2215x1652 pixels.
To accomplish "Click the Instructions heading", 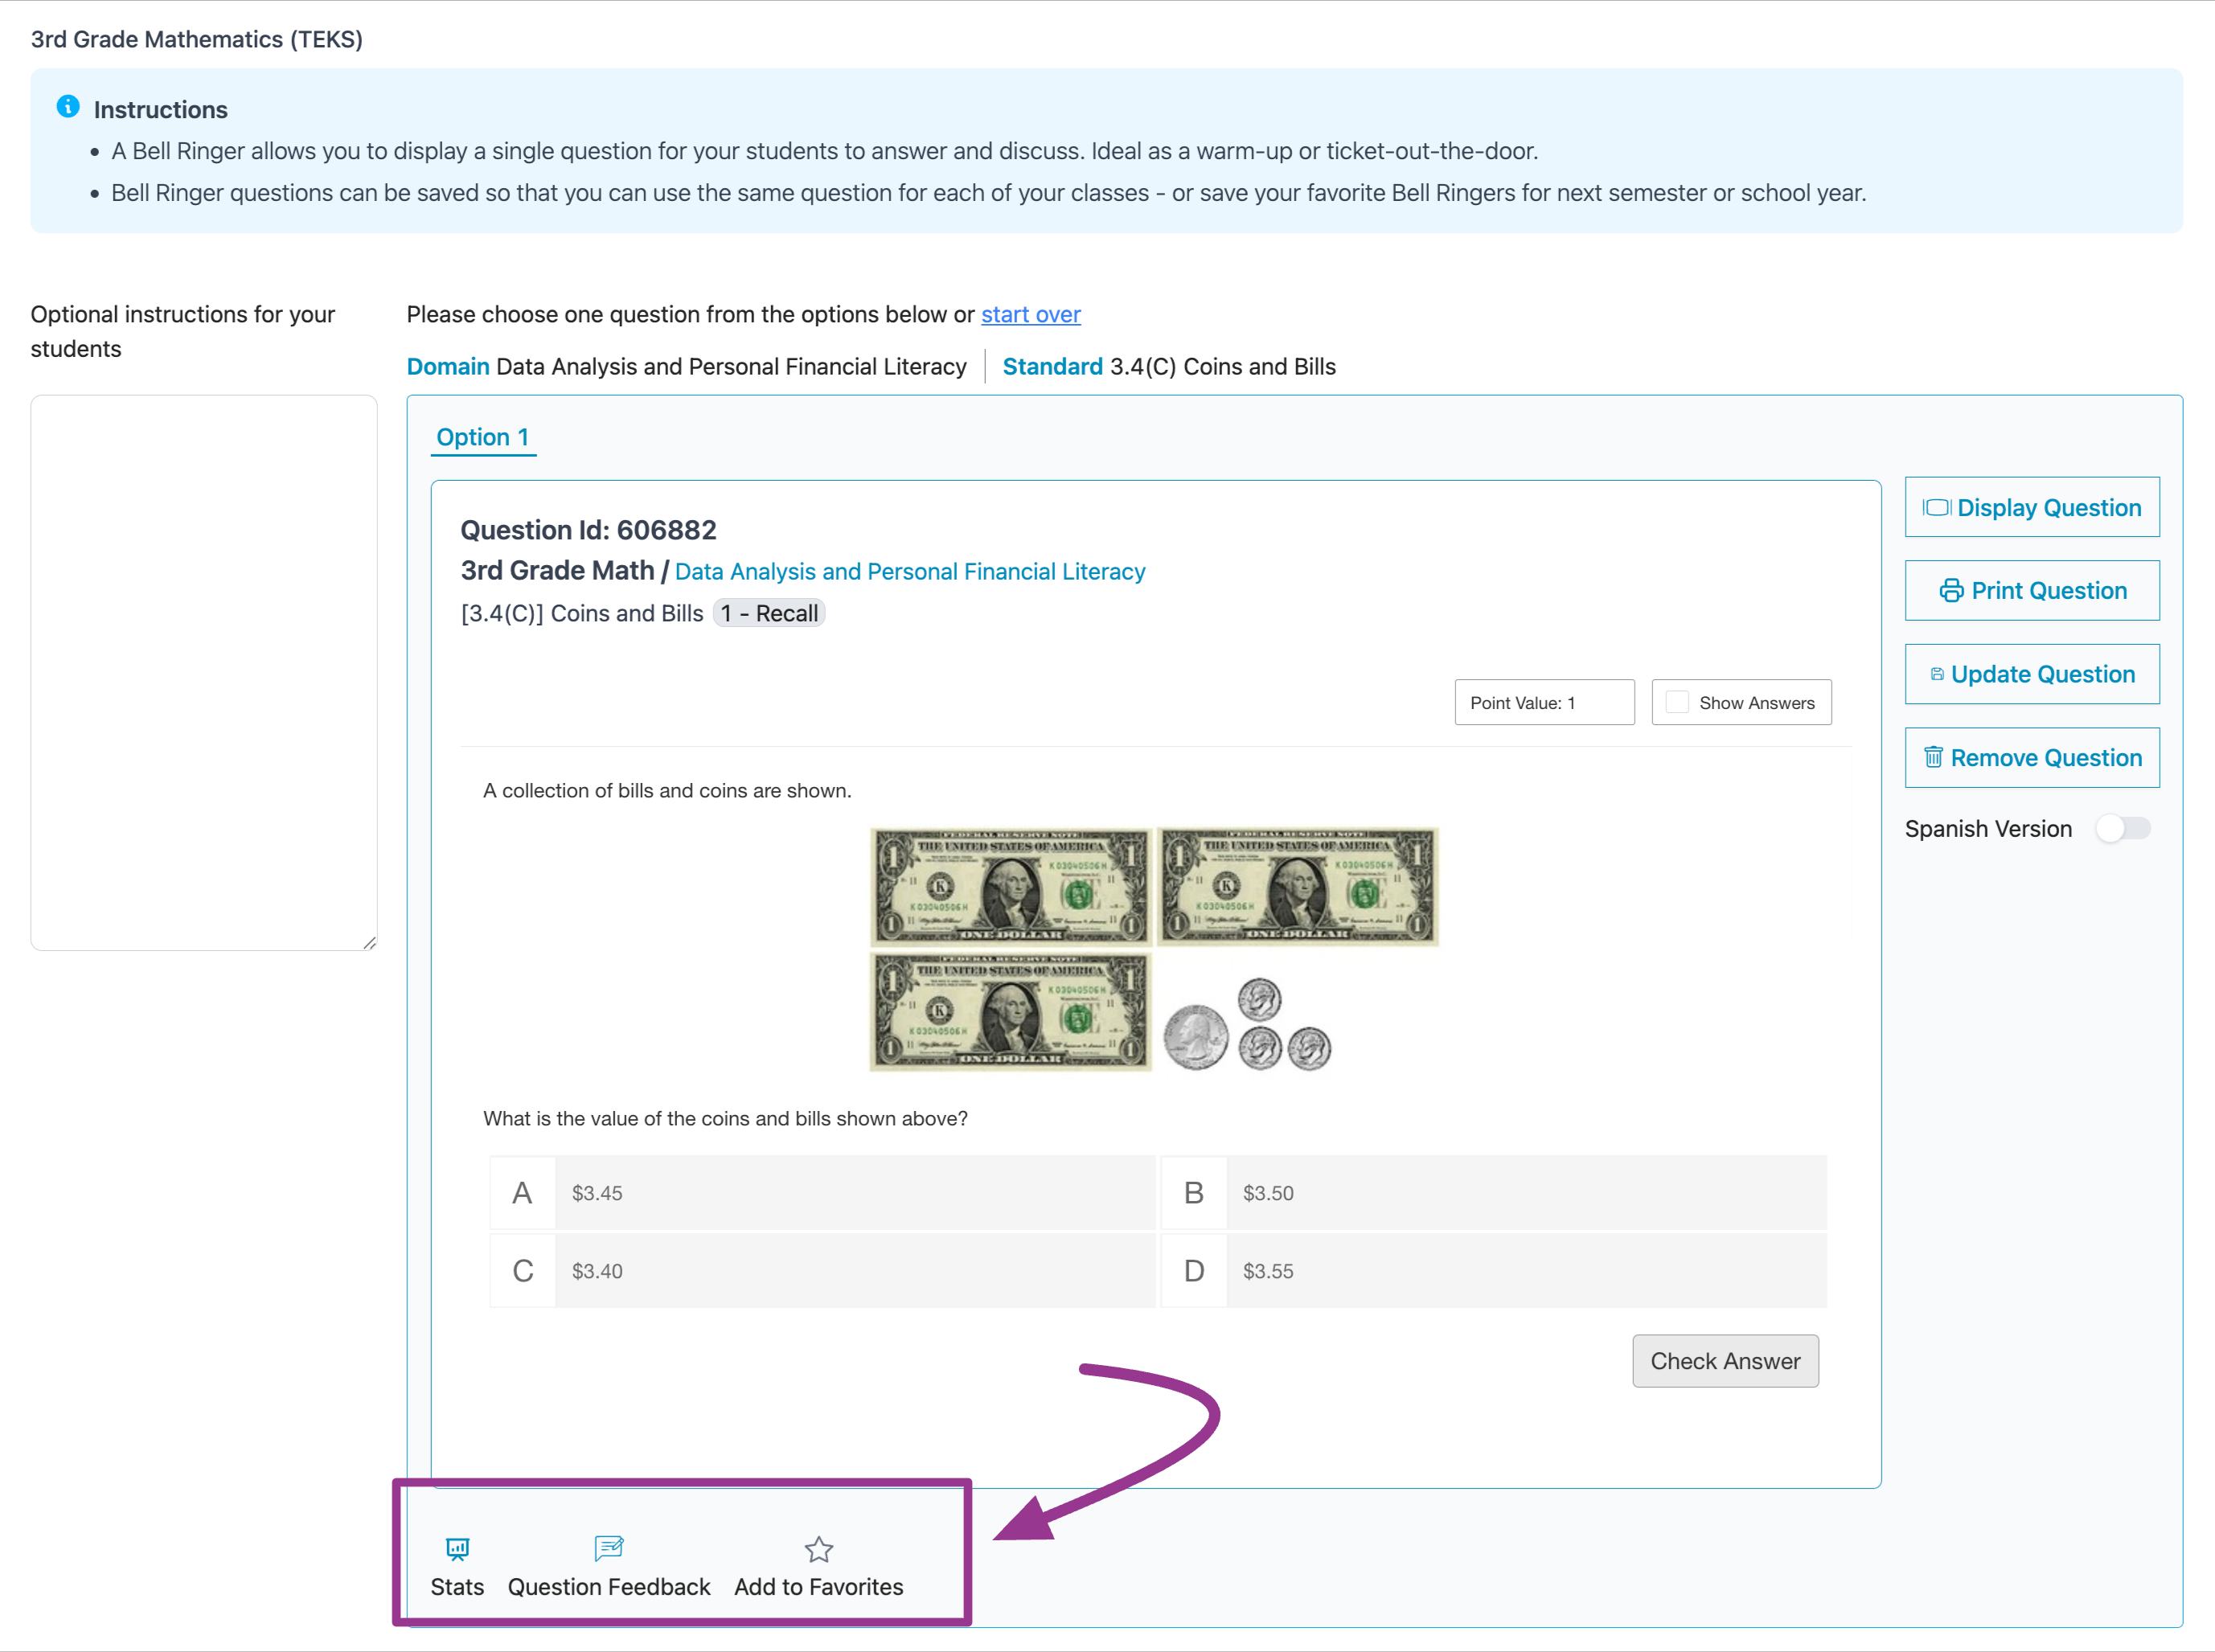I will click(x=160, y=109).
